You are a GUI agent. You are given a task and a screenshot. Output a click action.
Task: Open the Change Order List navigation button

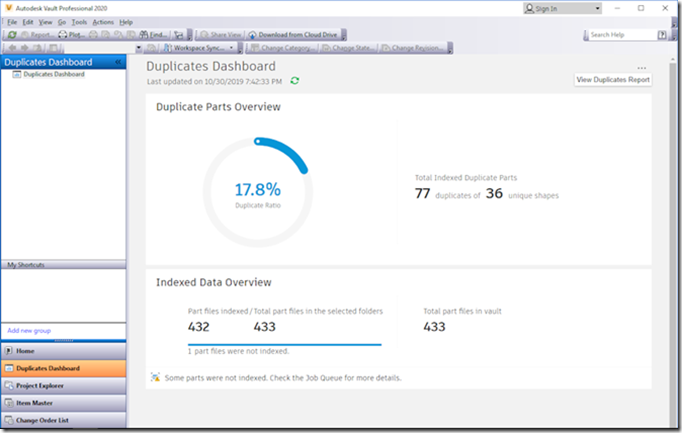pos(64,420)
